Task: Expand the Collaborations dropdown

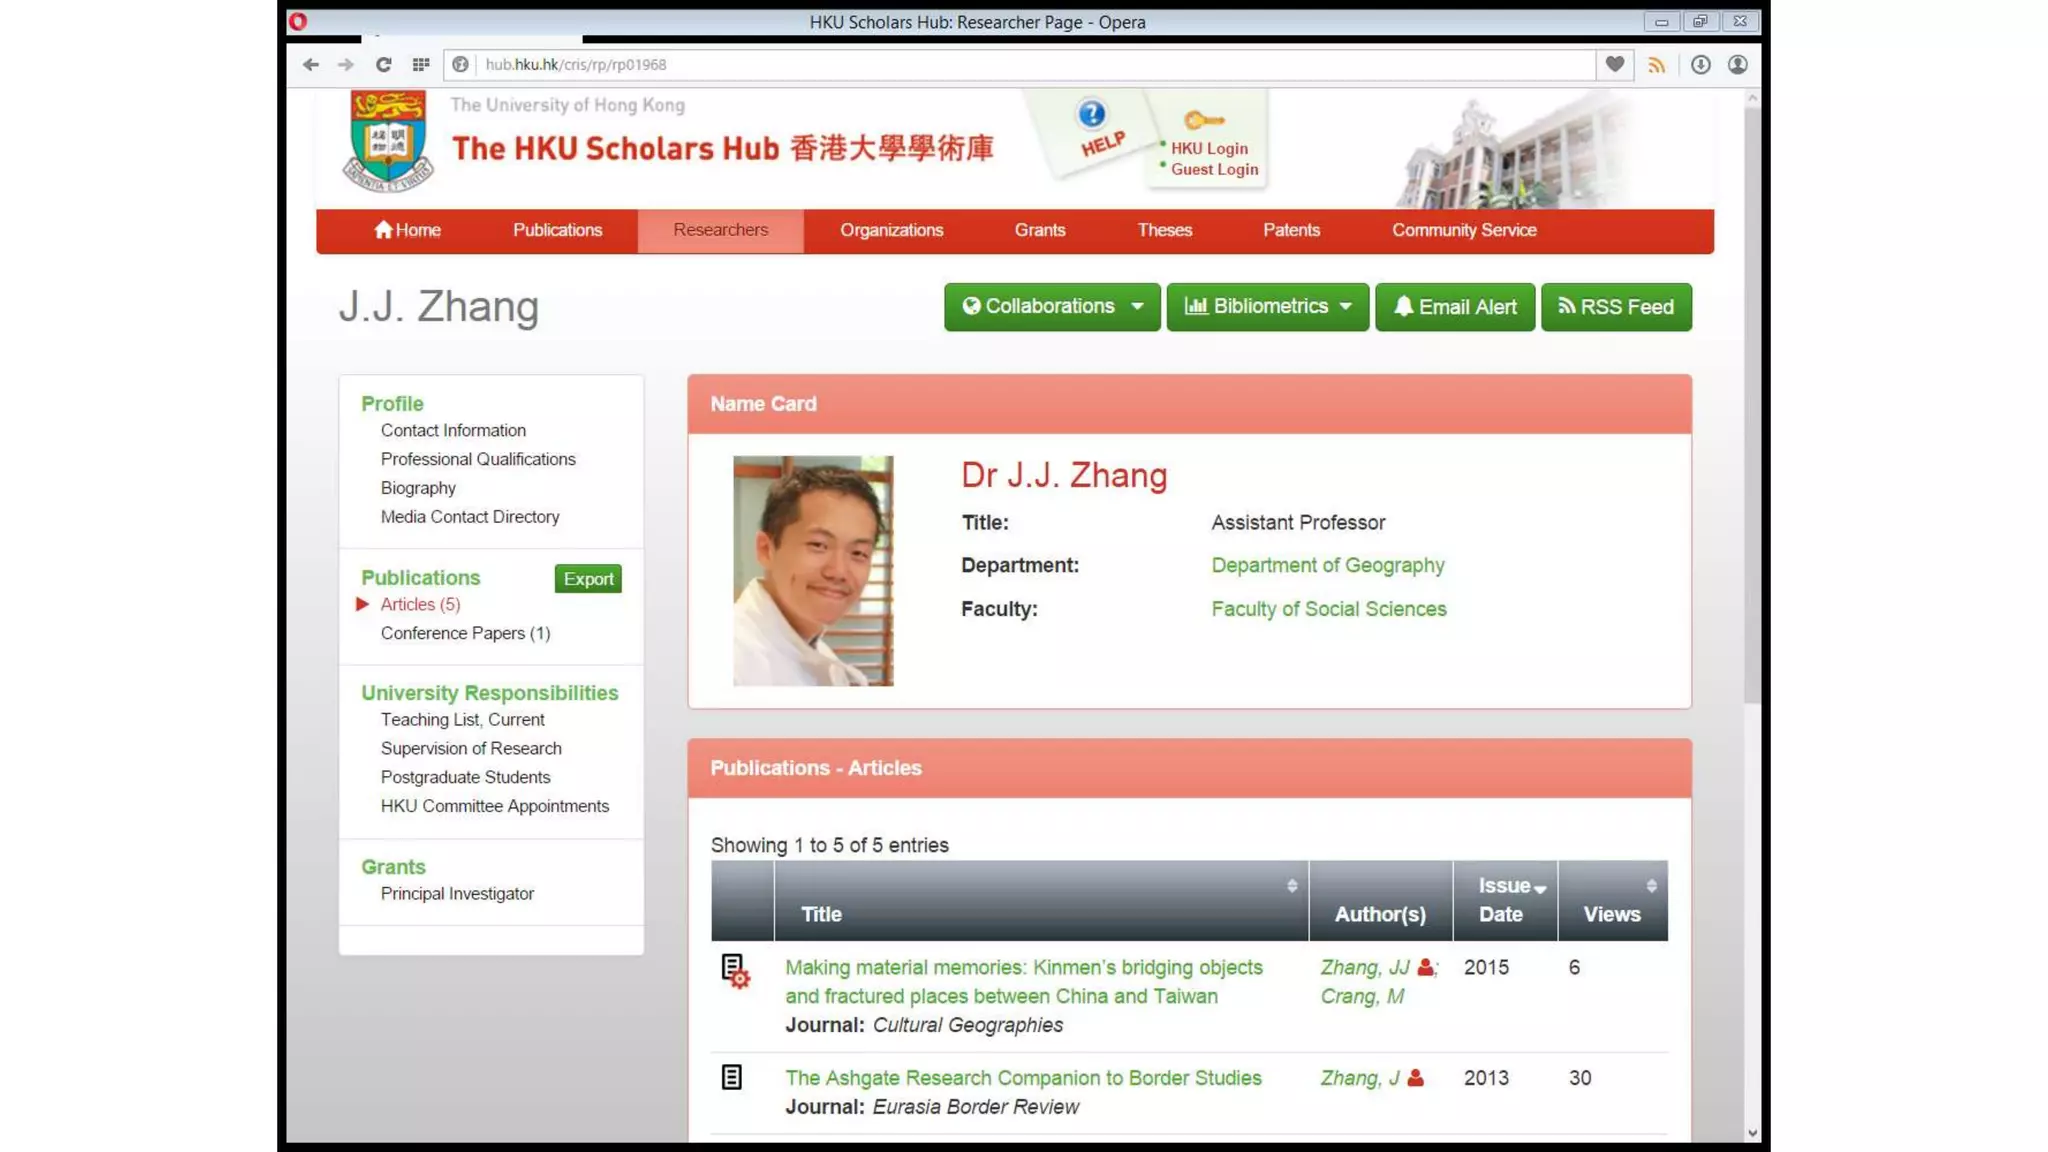Action: tap(1051, 306)
